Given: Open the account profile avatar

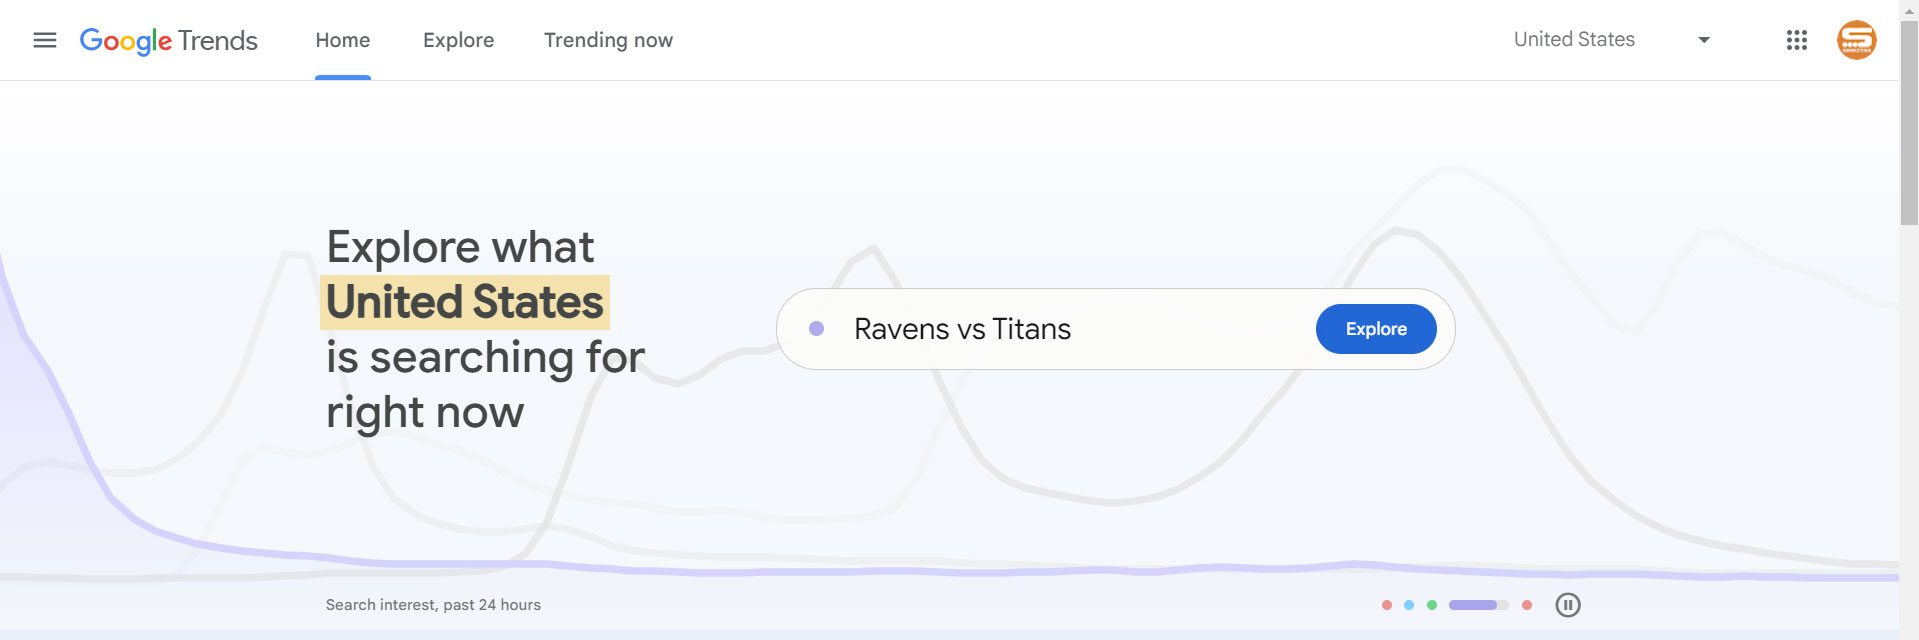Looking at the screenshot, I should [1856, 40].
